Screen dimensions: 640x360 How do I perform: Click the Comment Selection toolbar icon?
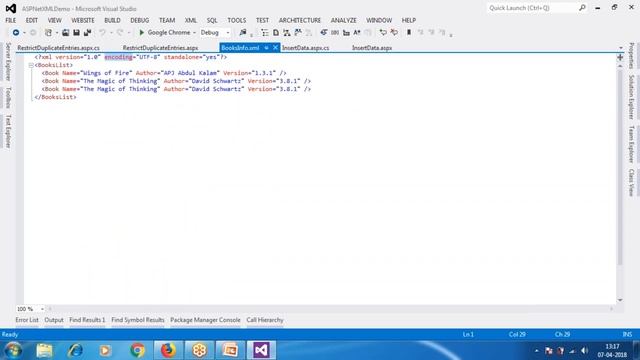(x=383, y=33)
